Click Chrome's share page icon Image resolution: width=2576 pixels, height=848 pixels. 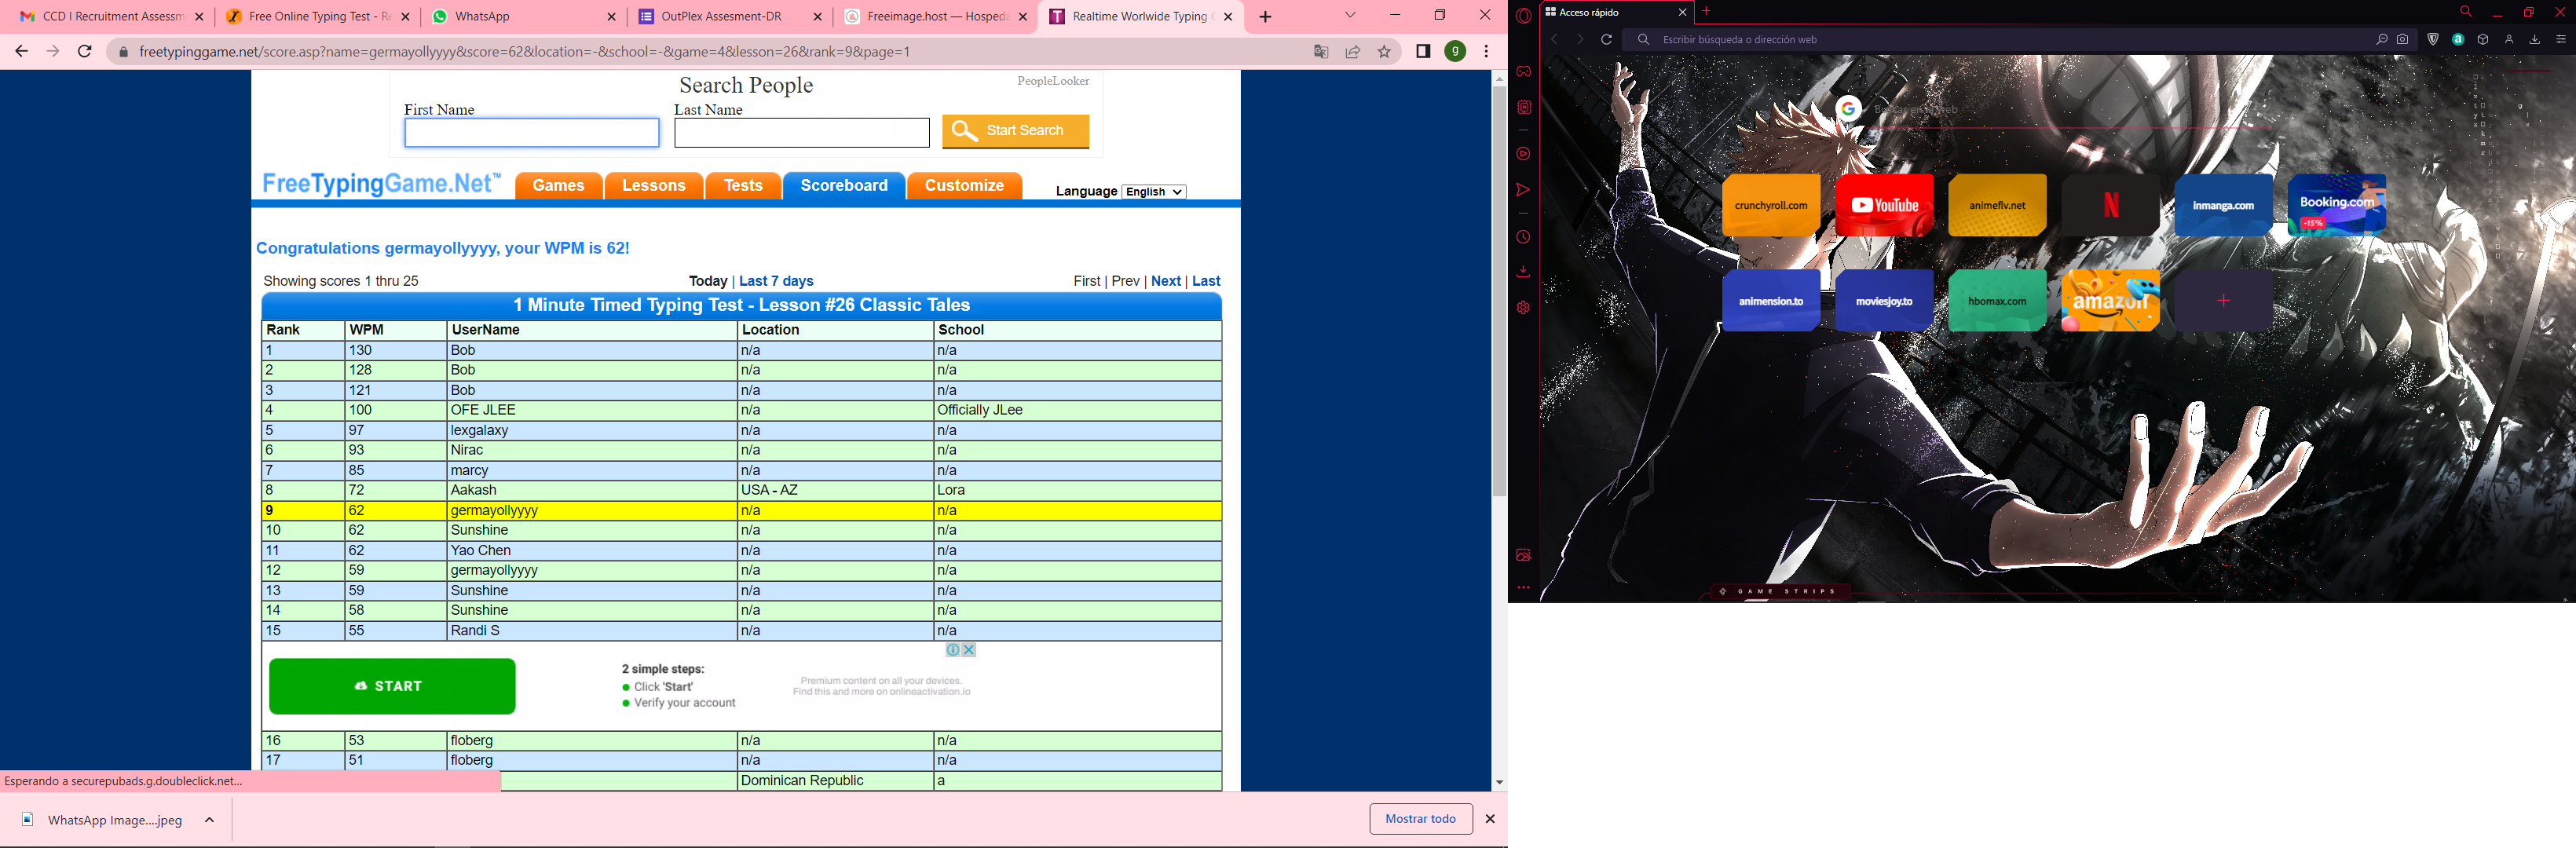[1352, 52]
